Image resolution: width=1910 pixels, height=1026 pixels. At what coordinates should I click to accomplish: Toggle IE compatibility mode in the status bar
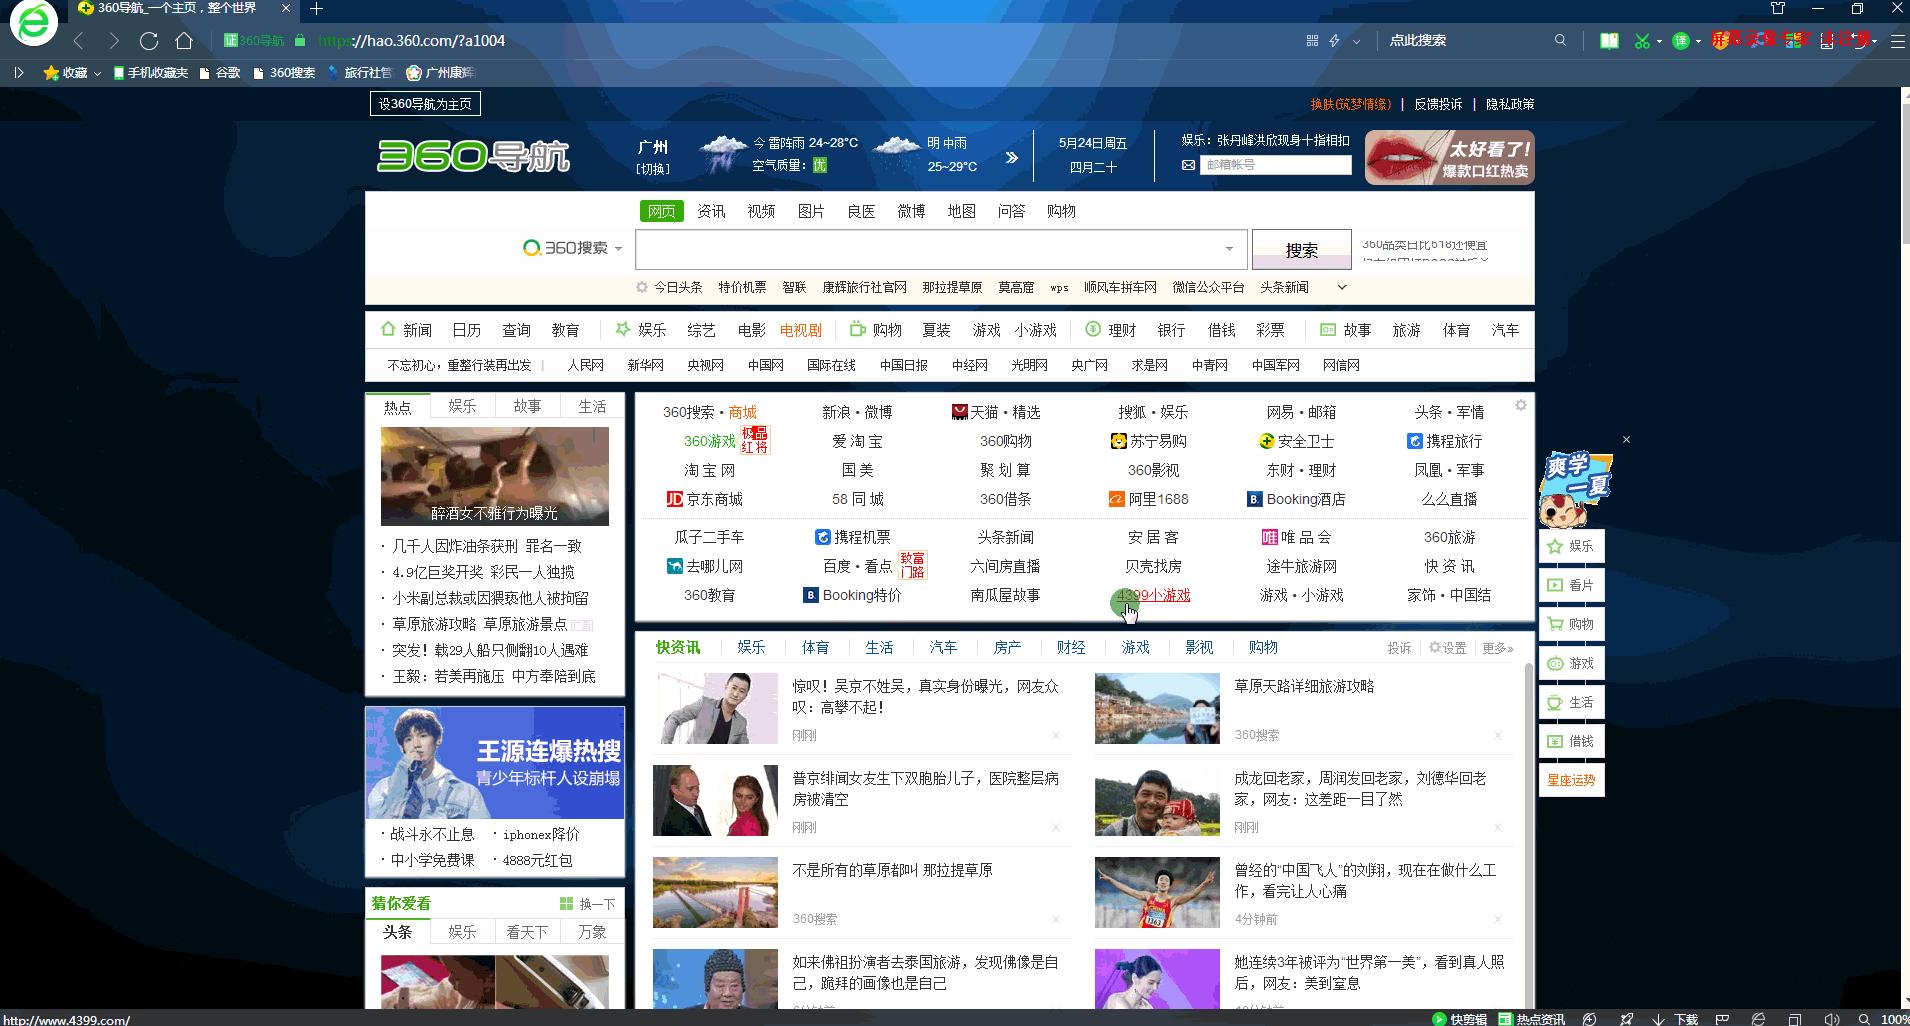pos(1758,1017)
